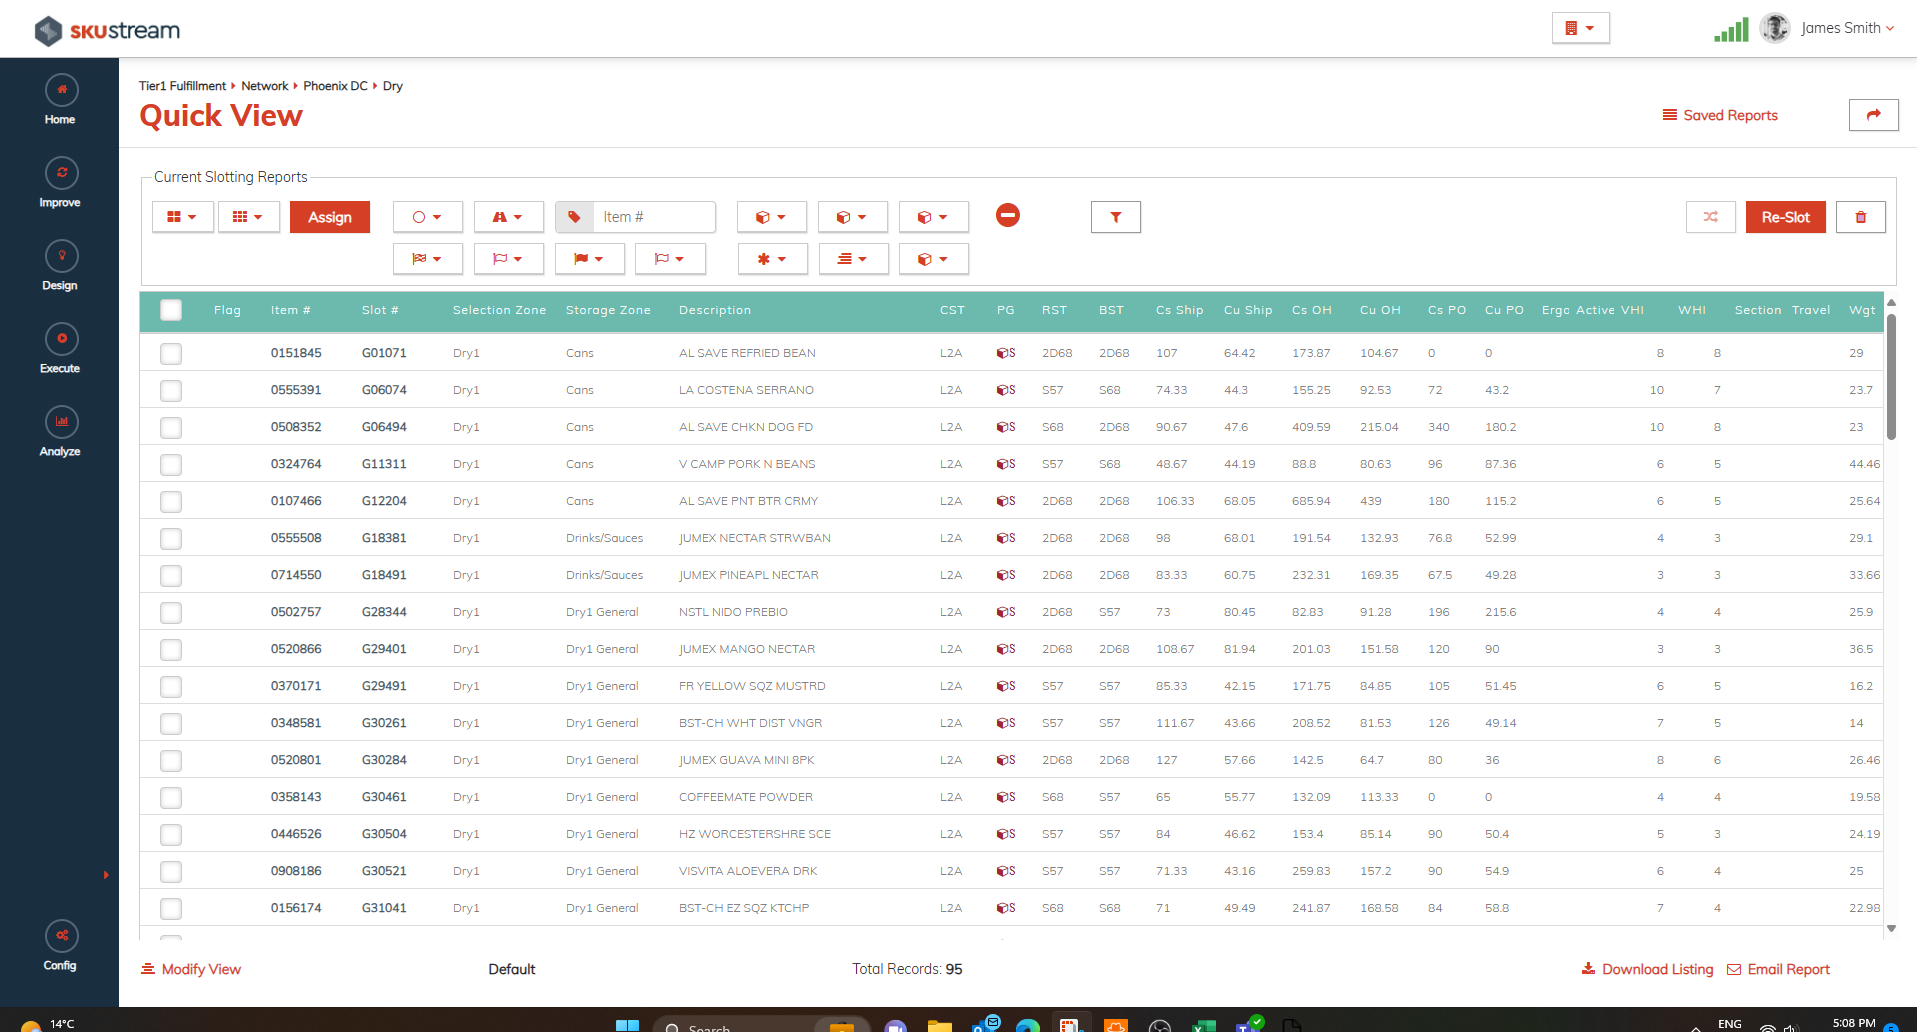Open the Design section in sidebar
Image resolution: width=1917 pixels, height=1032 pixels.
click(x=60, y=266)
